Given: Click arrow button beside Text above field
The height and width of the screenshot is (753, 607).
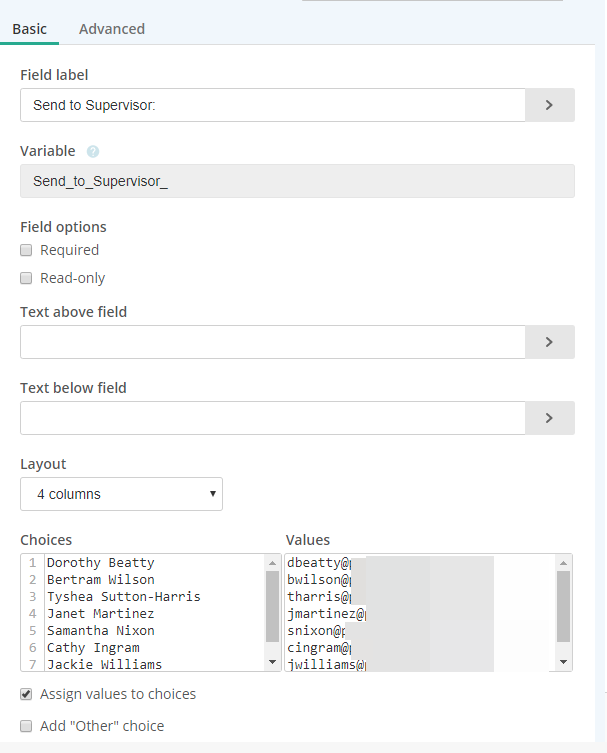Looking at the screenshot, I should 549,341.
